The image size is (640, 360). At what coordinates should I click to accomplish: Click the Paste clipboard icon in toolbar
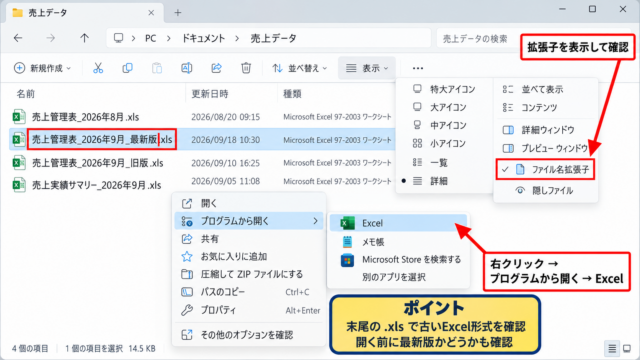coord(157,68)
